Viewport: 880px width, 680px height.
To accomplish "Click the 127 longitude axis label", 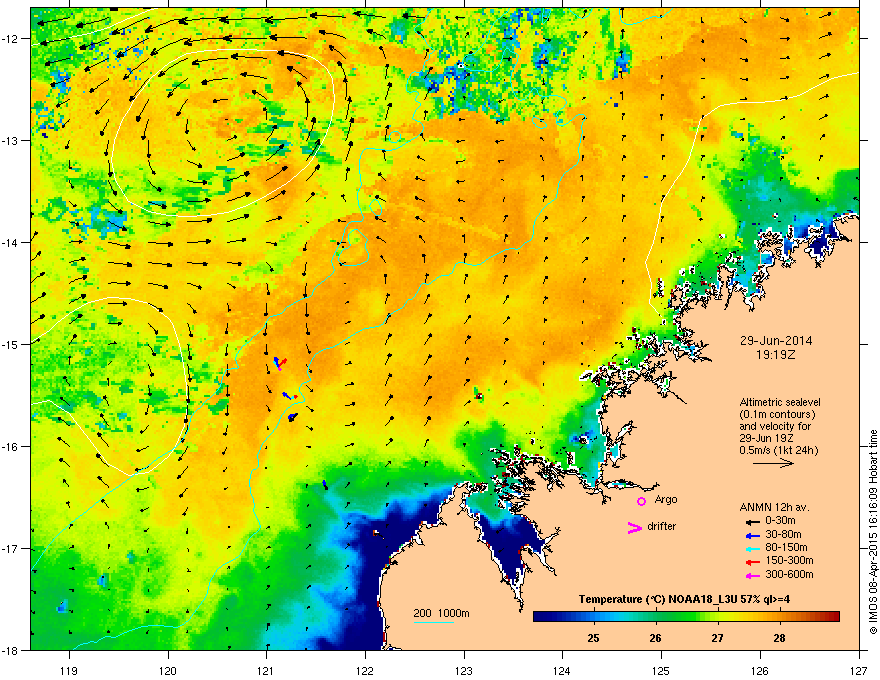I will (x=859, y=670).
